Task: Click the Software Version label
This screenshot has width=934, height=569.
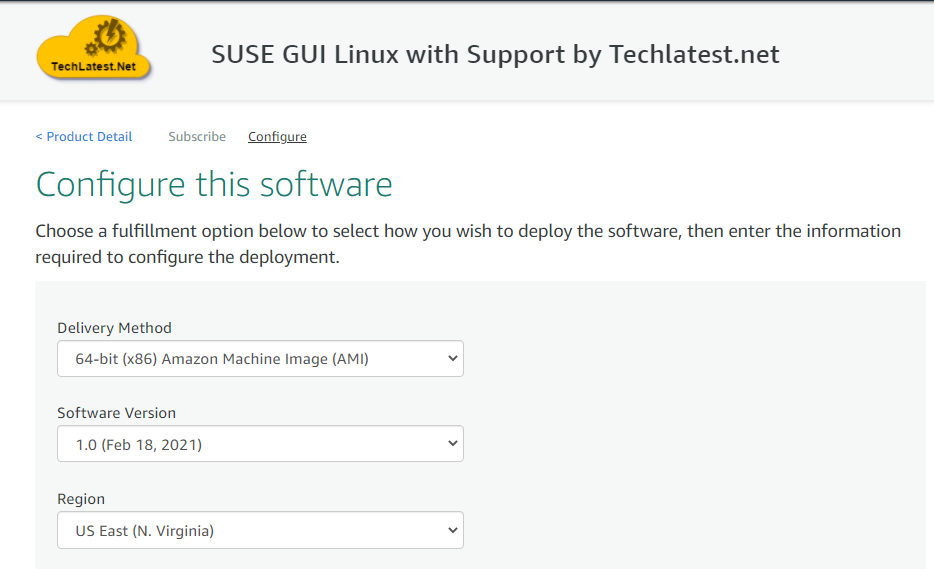Action: 117,413
